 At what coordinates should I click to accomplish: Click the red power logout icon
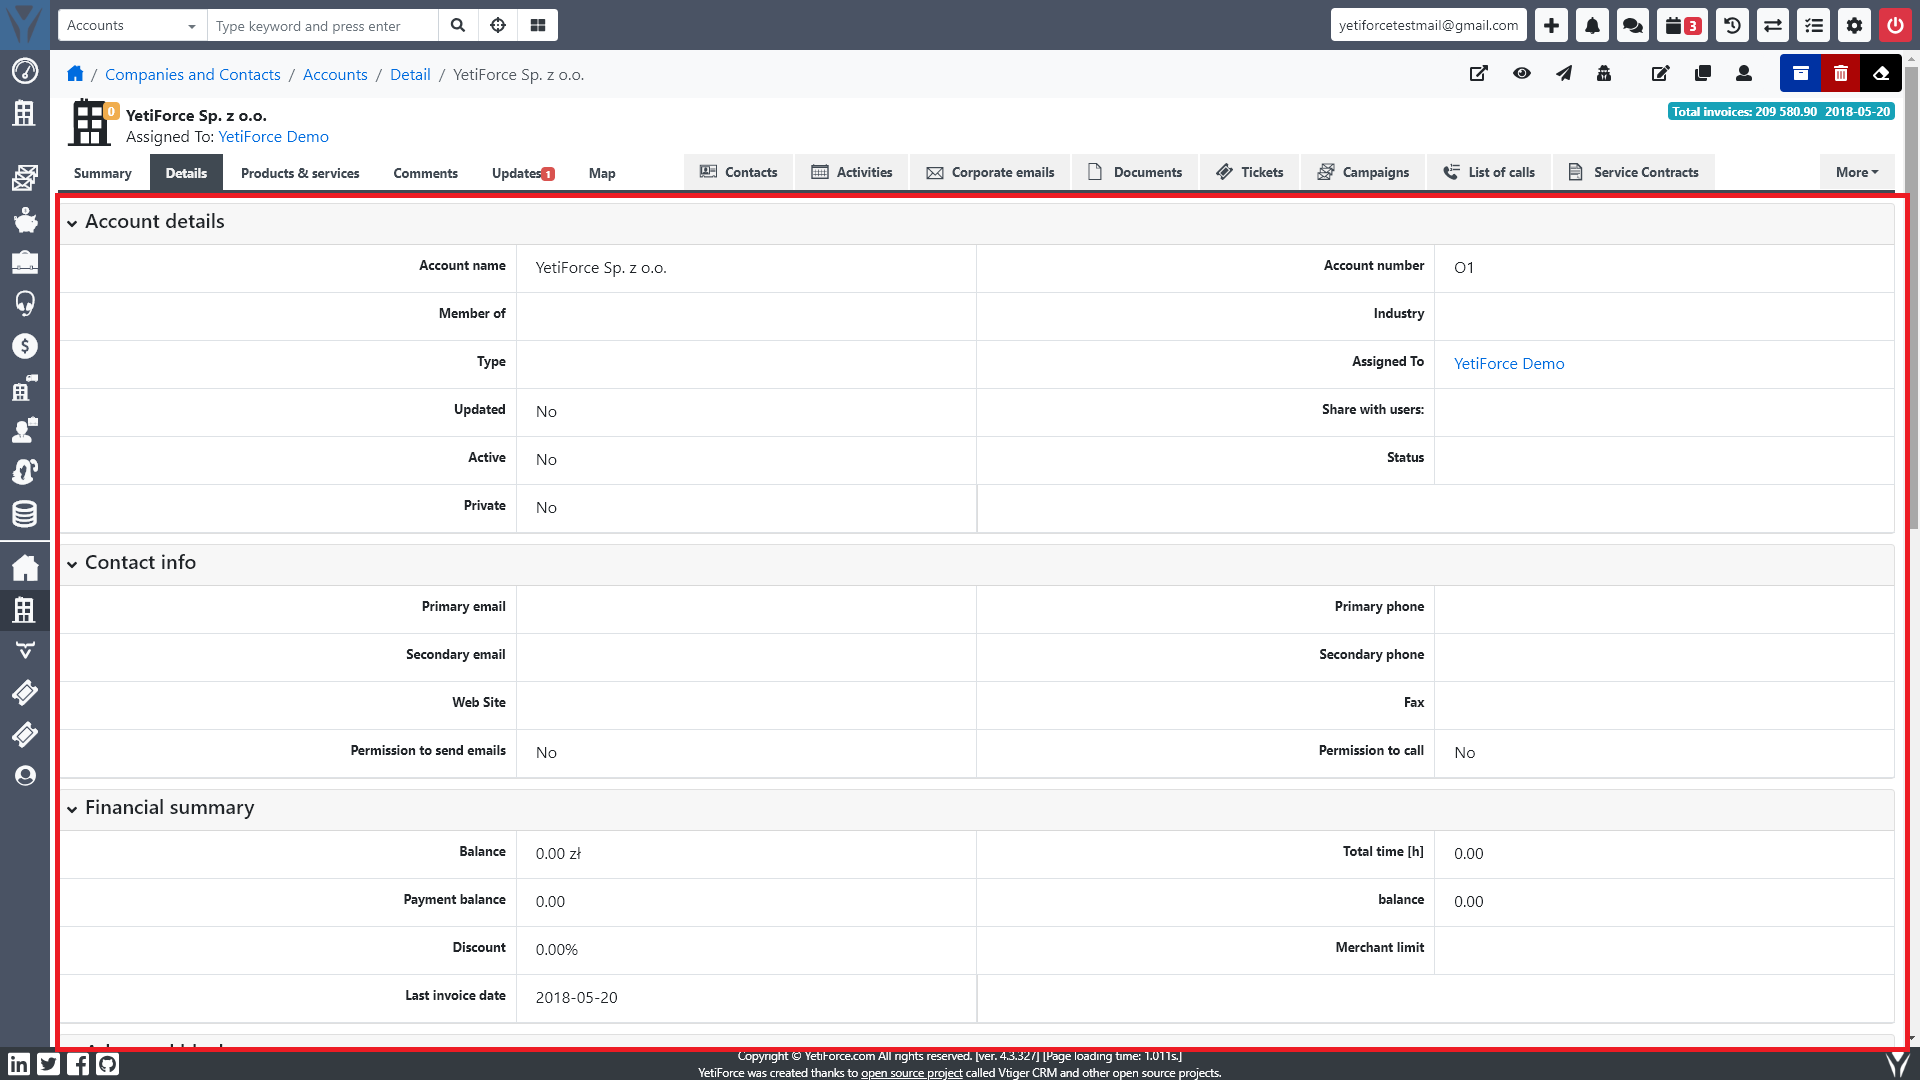tap(1895, 26)
